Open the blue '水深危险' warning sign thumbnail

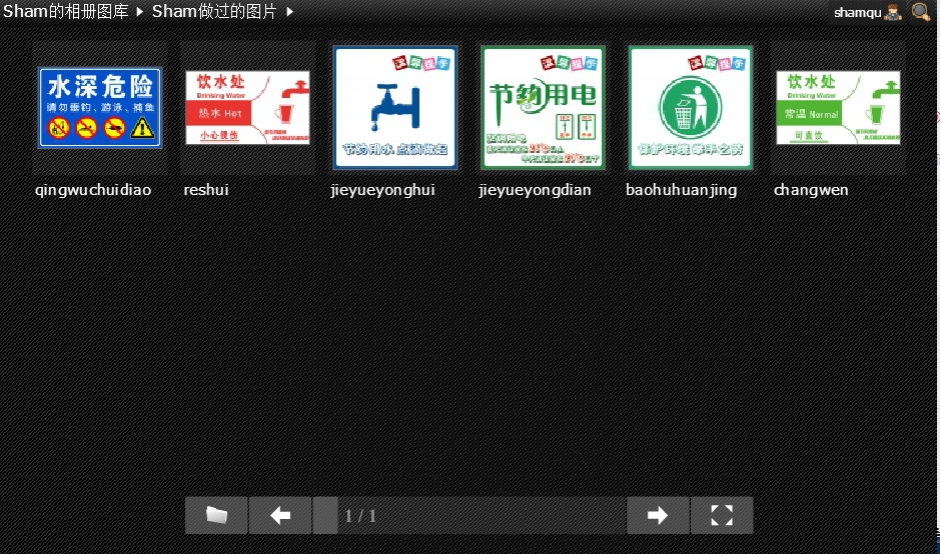[100, 108]
